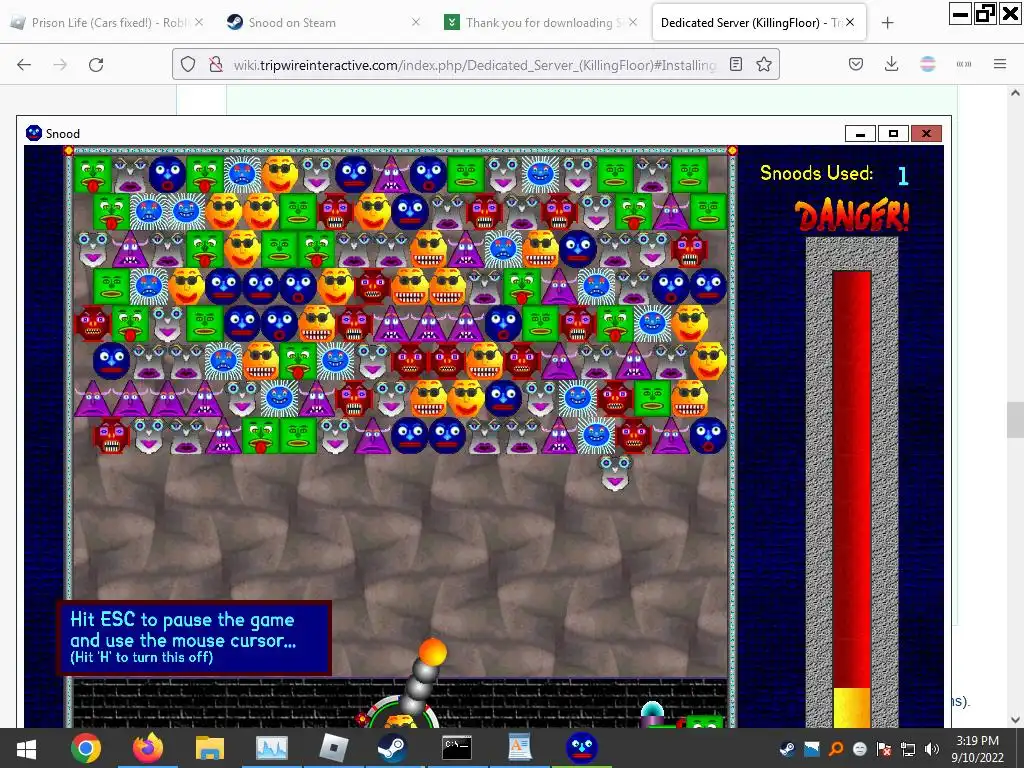The height and width of the screenshot is (768, 1024).
Task: Open the performance monitor taskbar app
Action: pos(272,748)
